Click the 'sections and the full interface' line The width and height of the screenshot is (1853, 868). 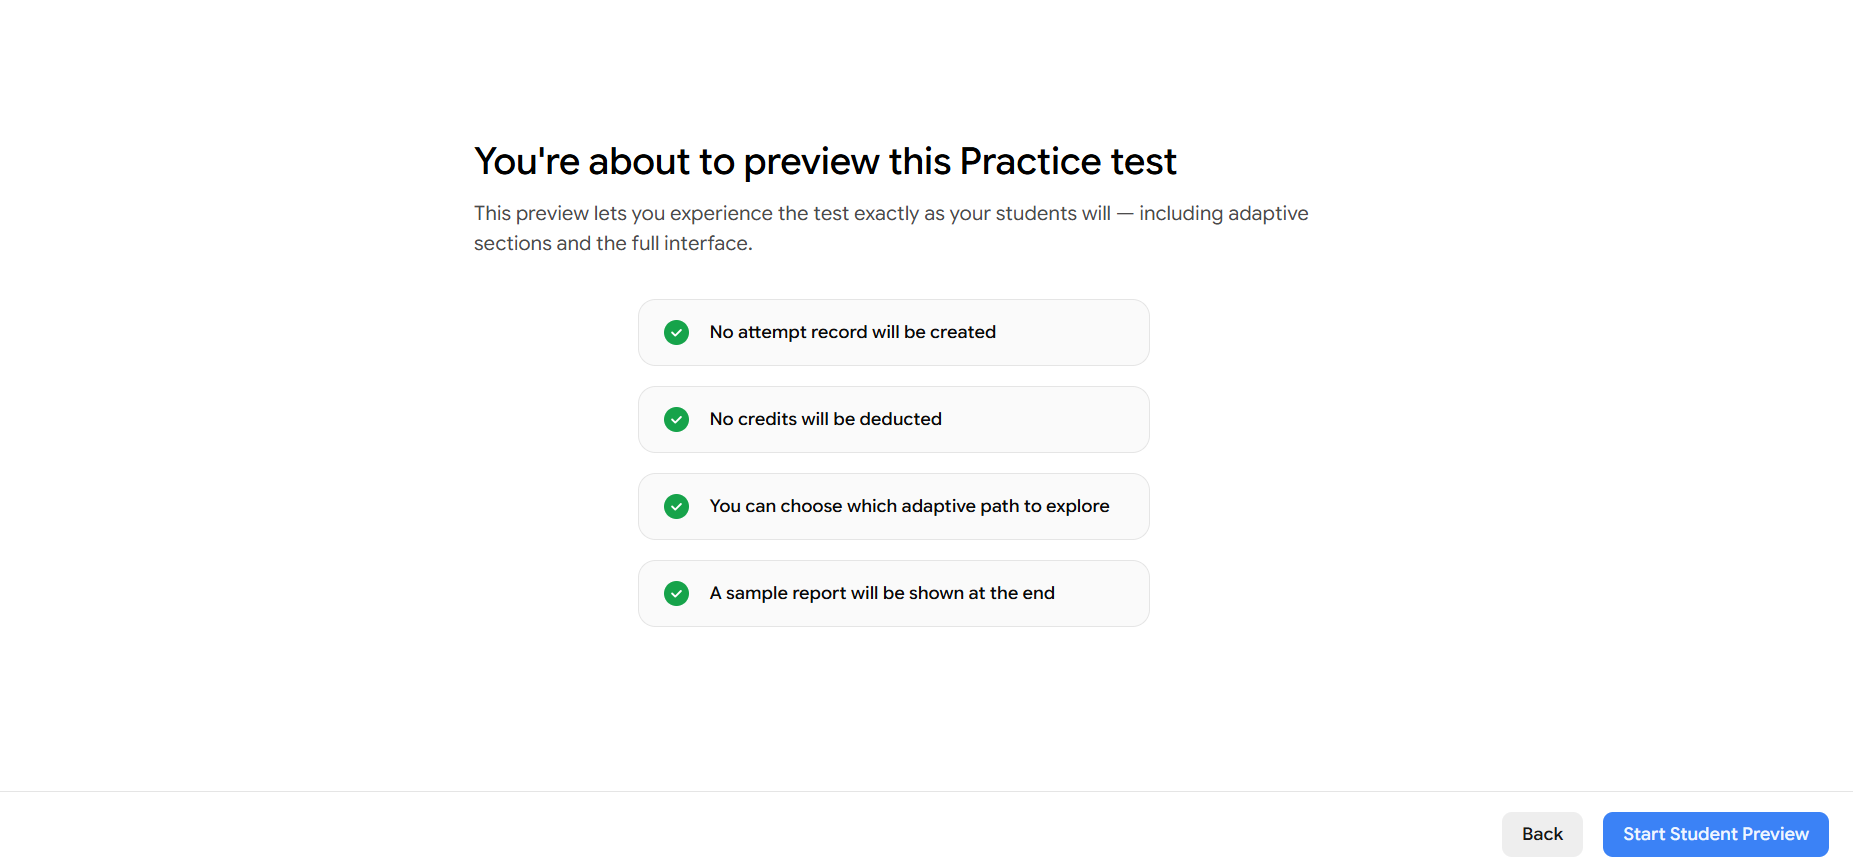pyautogui.click(x=612, y=243)
